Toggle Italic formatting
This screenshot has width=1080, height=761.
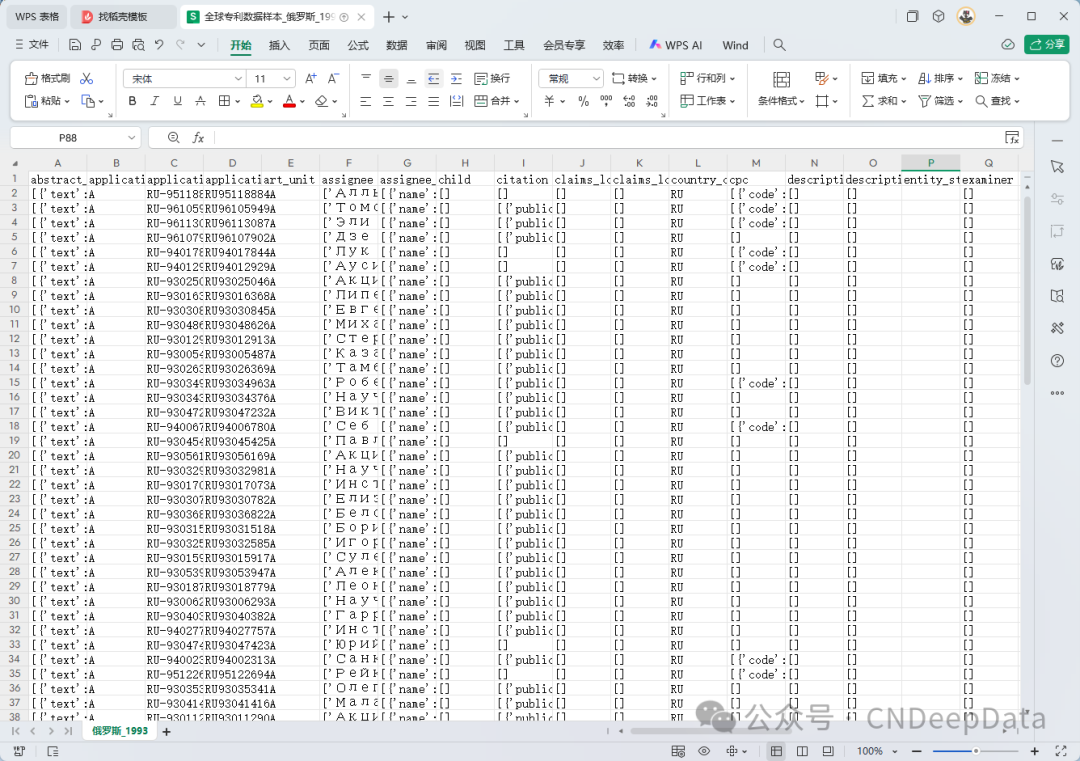coord(155,101)
